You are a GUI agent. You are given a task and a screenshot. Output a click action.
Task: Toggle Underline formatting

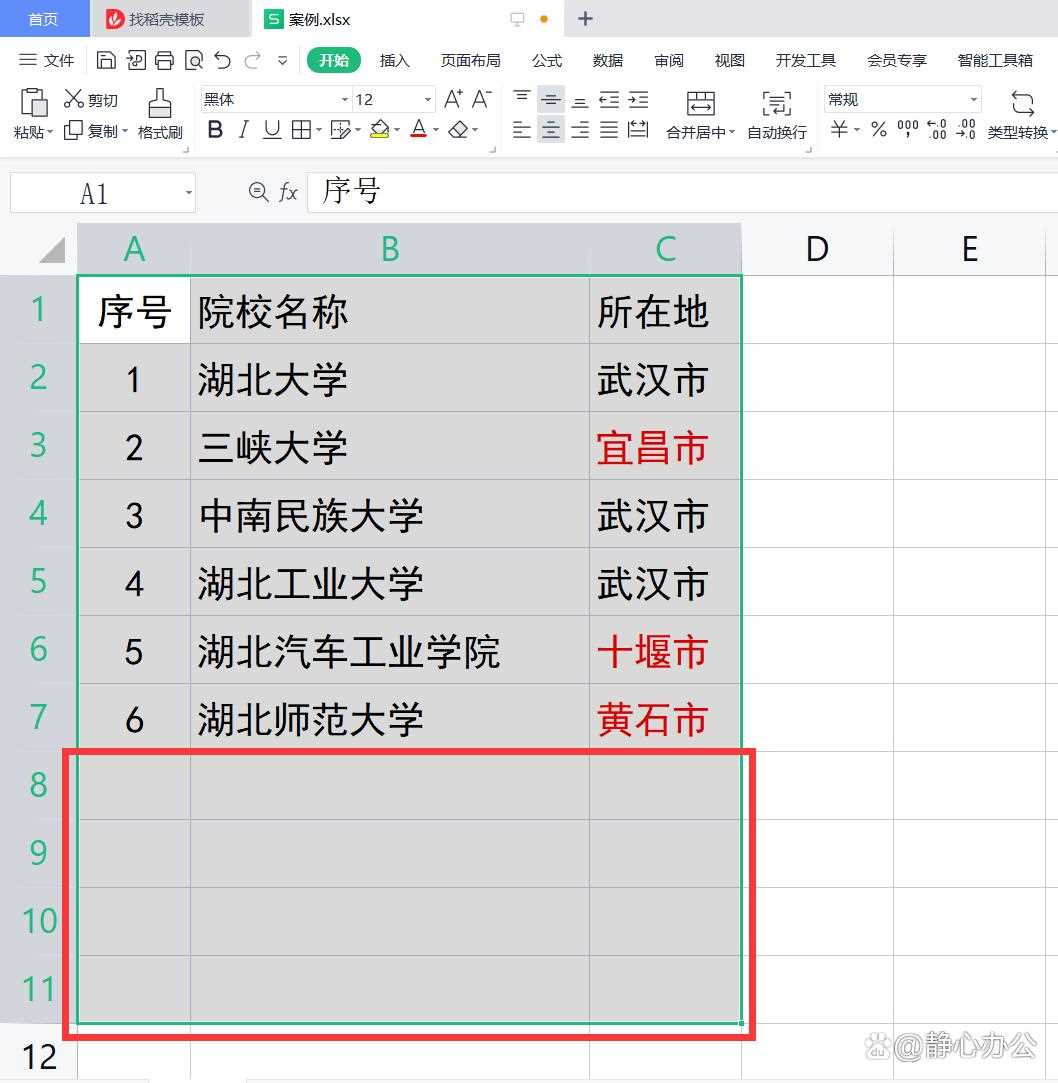pyautogui.click(x=272, y=129)
